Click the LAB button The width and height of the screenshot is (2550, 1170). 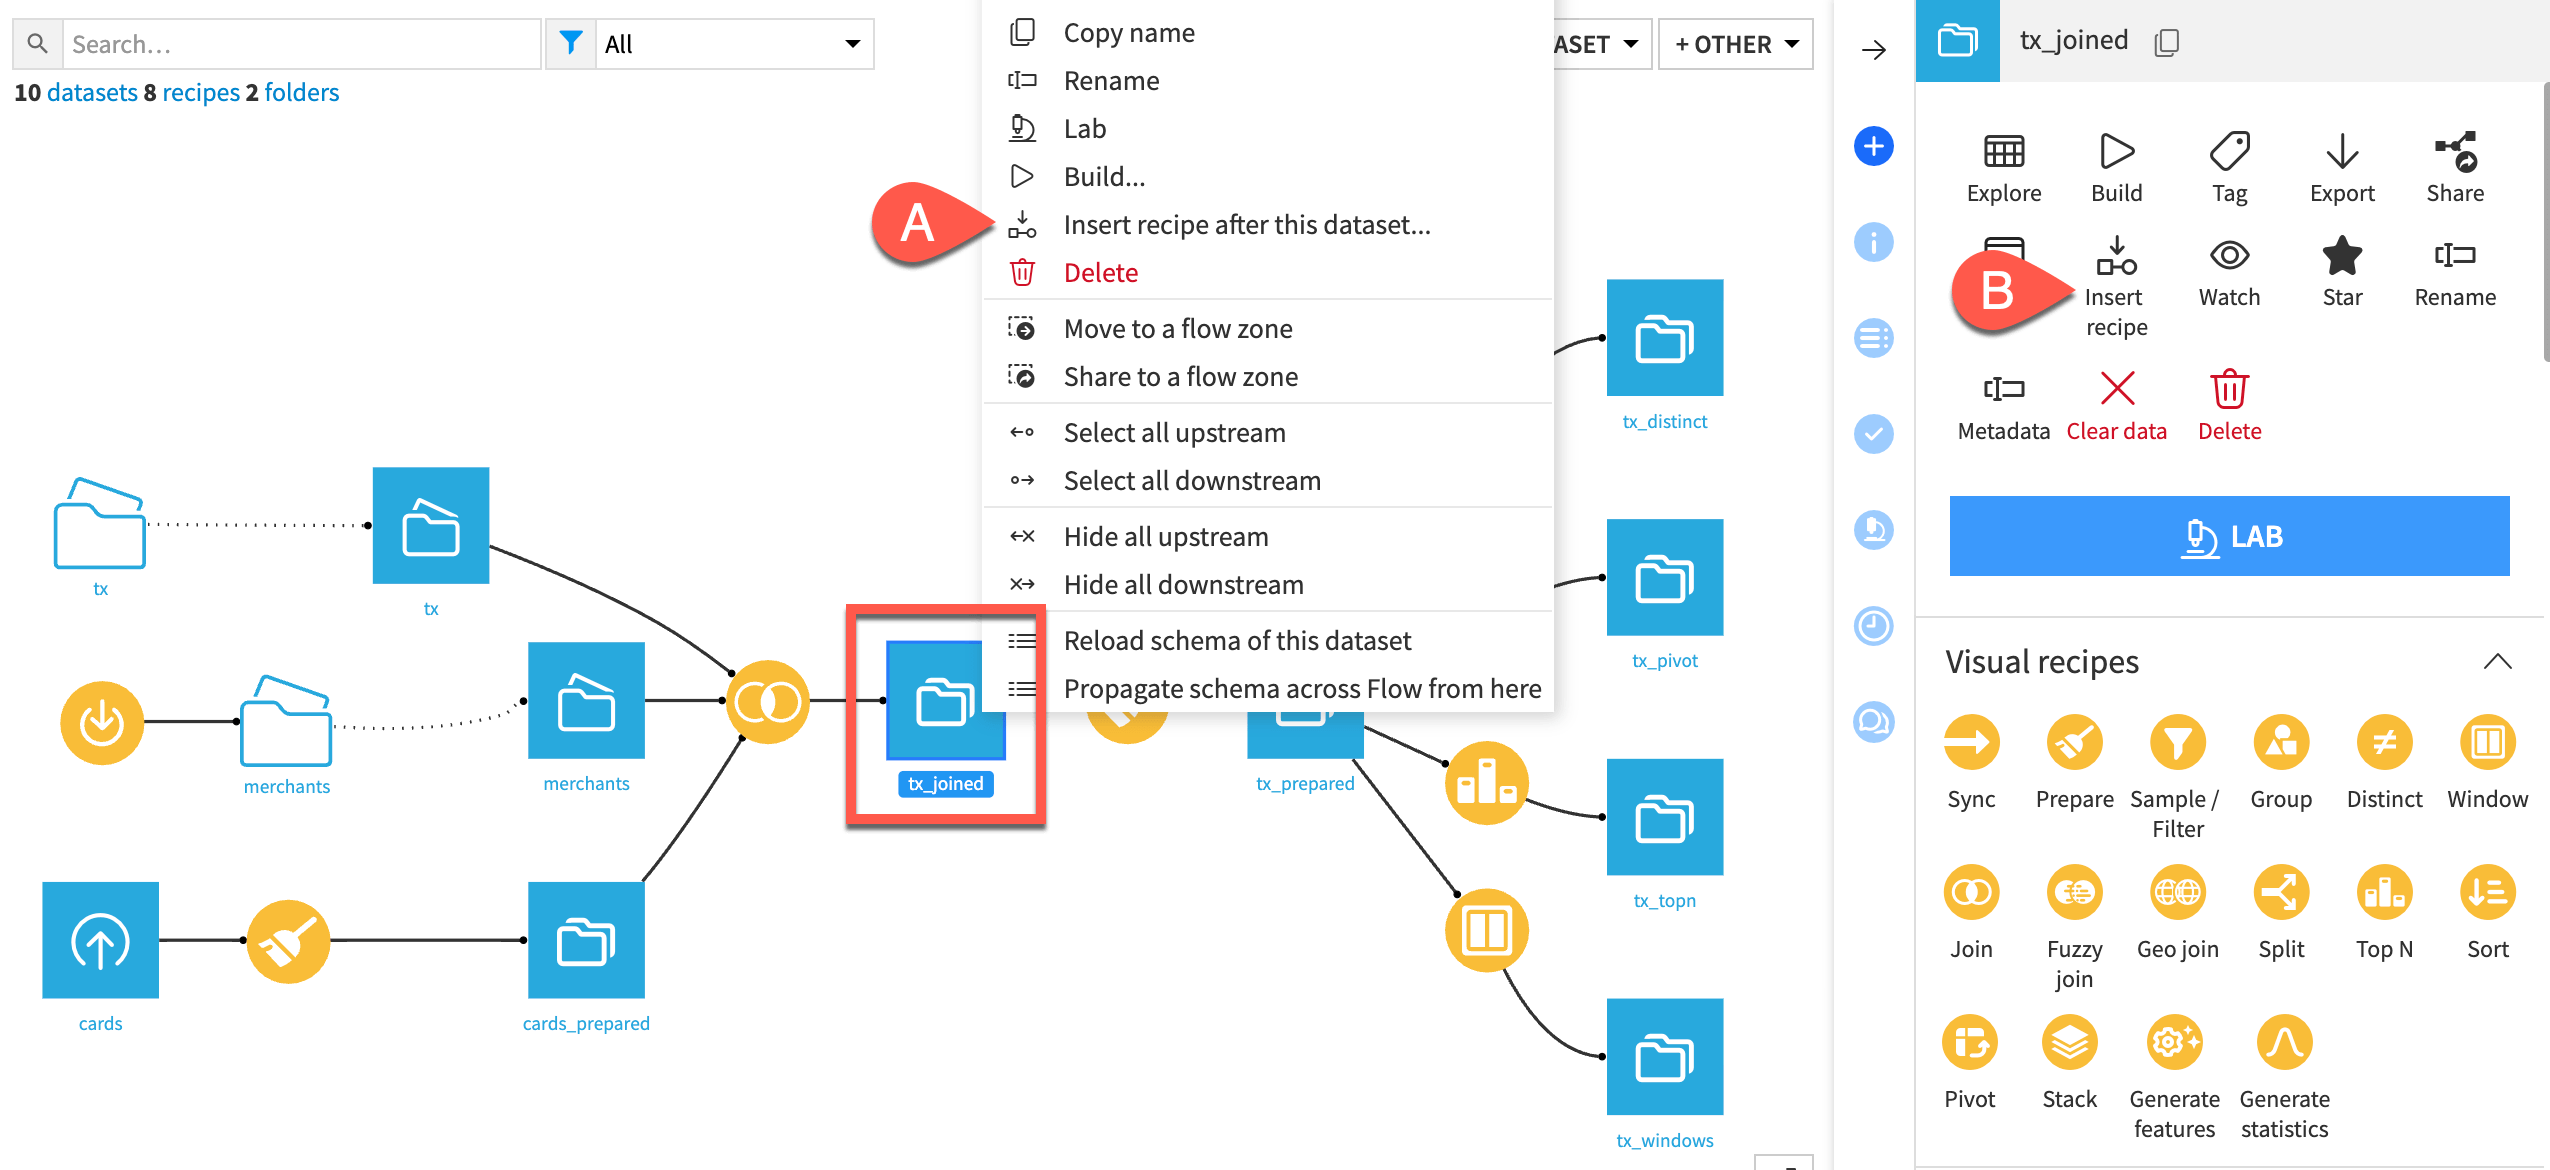pos(2229,536)
